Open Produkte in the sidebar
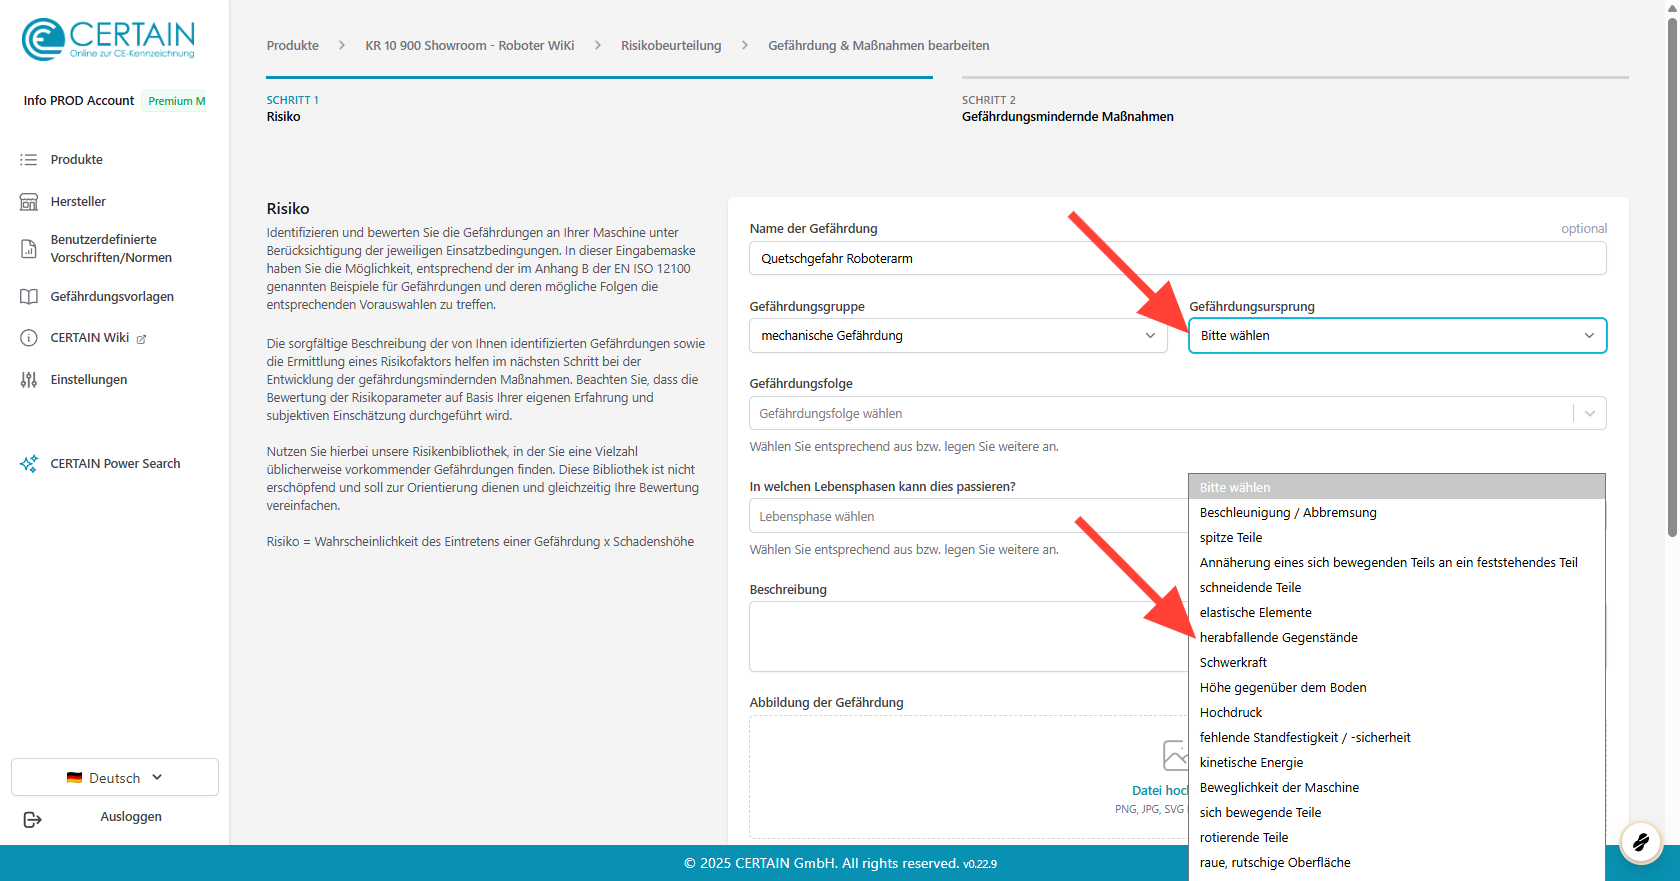Viewport: 1680px width, 881px height. pyautogui.click(x=77, y=160)
